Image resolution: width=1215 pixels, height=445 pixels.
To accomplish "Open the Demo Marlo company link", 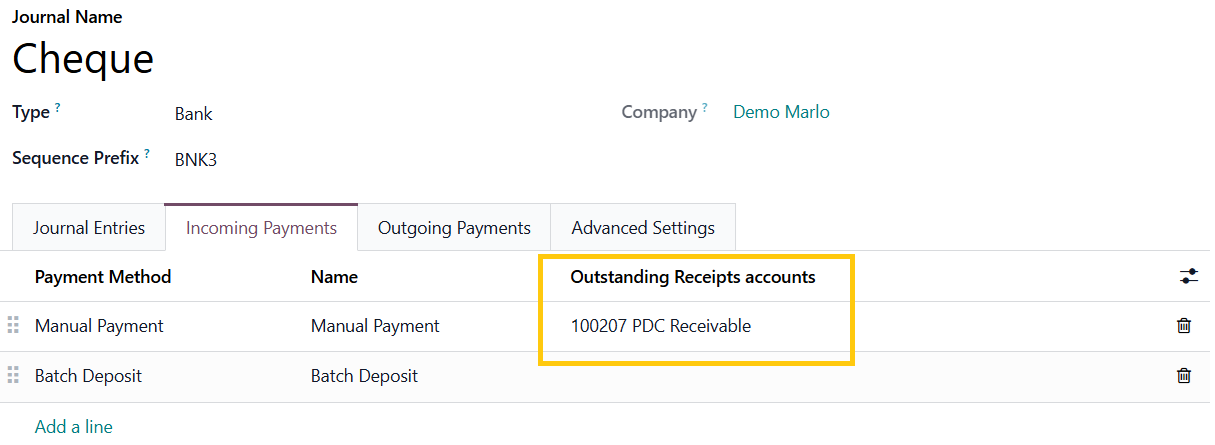I will (x=781, y=112).
